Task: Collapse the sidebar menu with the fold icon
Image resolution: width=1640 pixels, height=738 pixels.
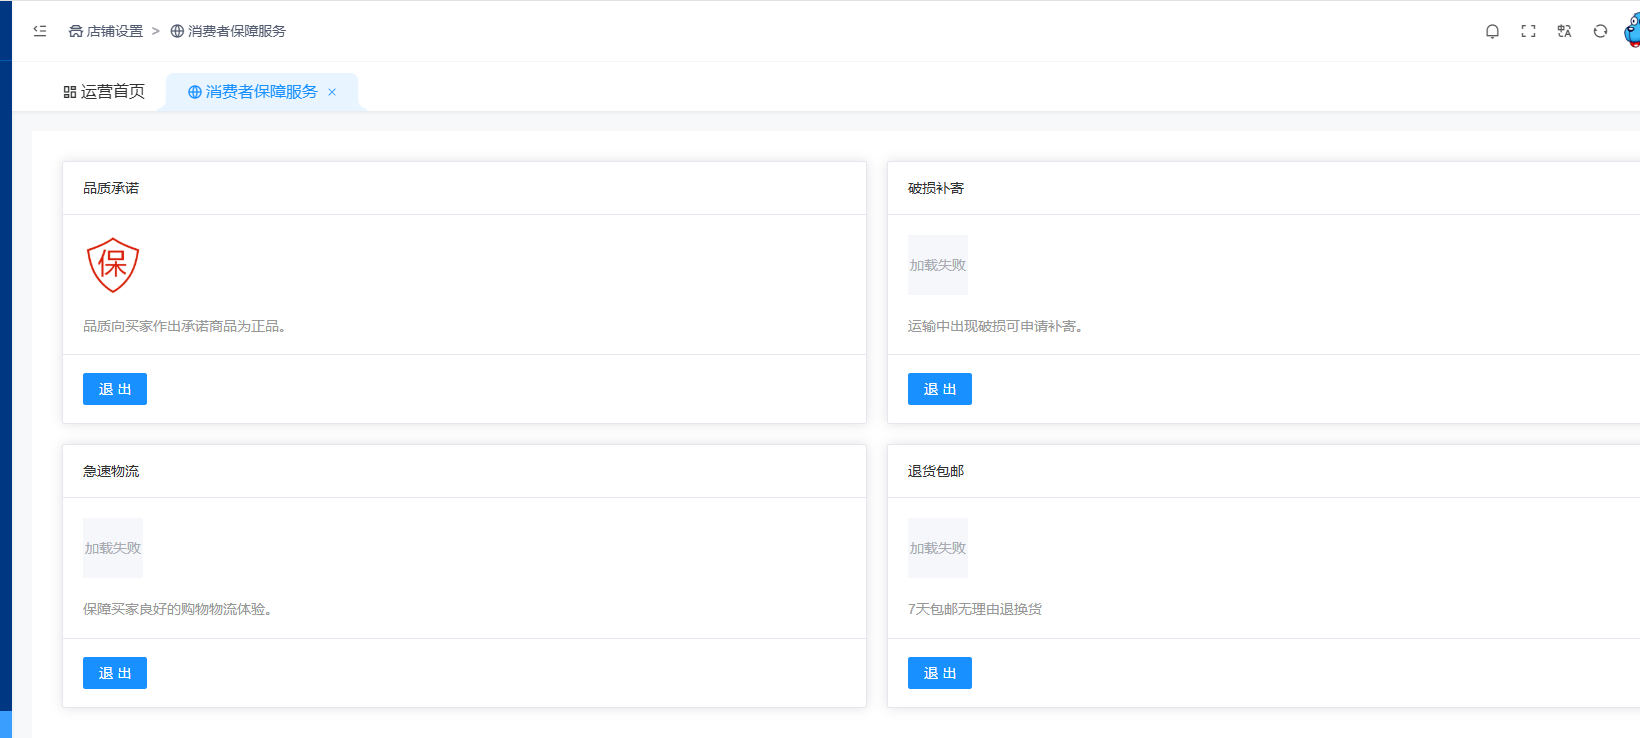Action: click(40, 31)
